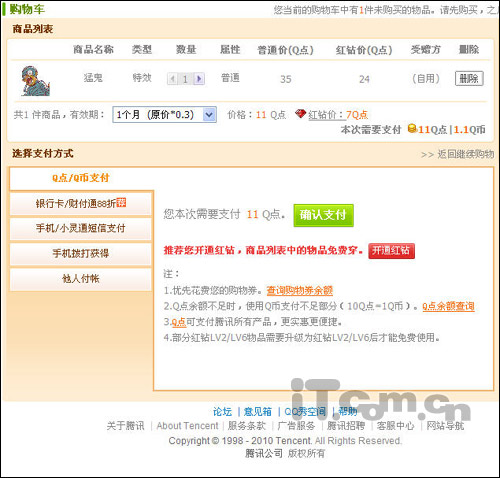This screenshot has width=500, height=478.
Task: Open the 帮助 footer link
Action: (x=348, y=412)
